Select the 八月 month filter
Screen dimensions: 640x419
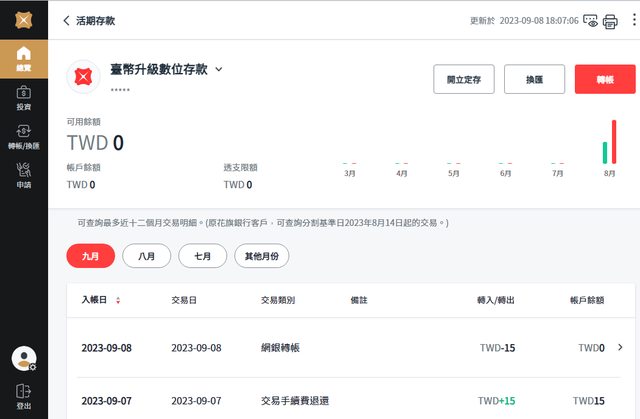coord(146,256)
